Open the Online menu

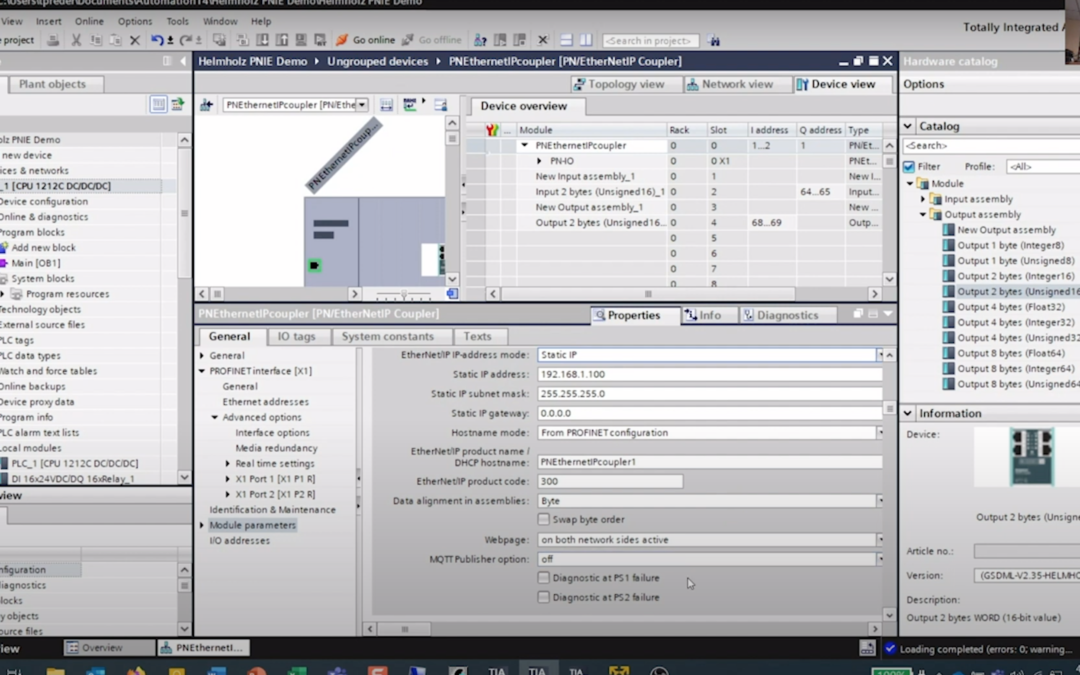point(89,21)
